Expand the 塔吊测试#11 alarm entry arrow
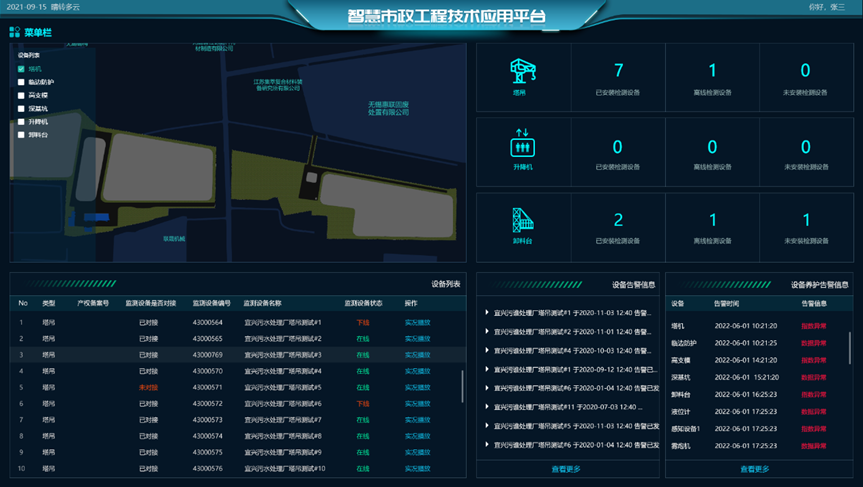 (x=487, y=407)
